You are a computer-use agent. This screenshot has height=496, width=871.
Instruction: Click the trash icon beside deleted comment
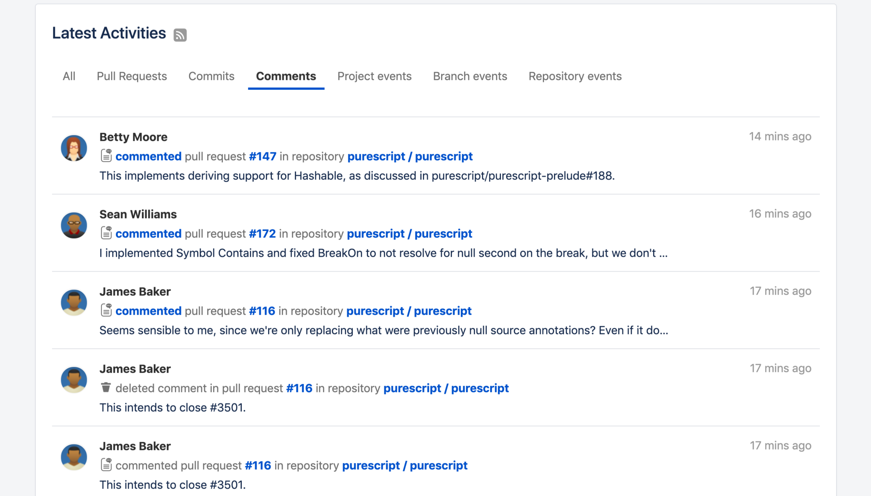click(106, 388)
